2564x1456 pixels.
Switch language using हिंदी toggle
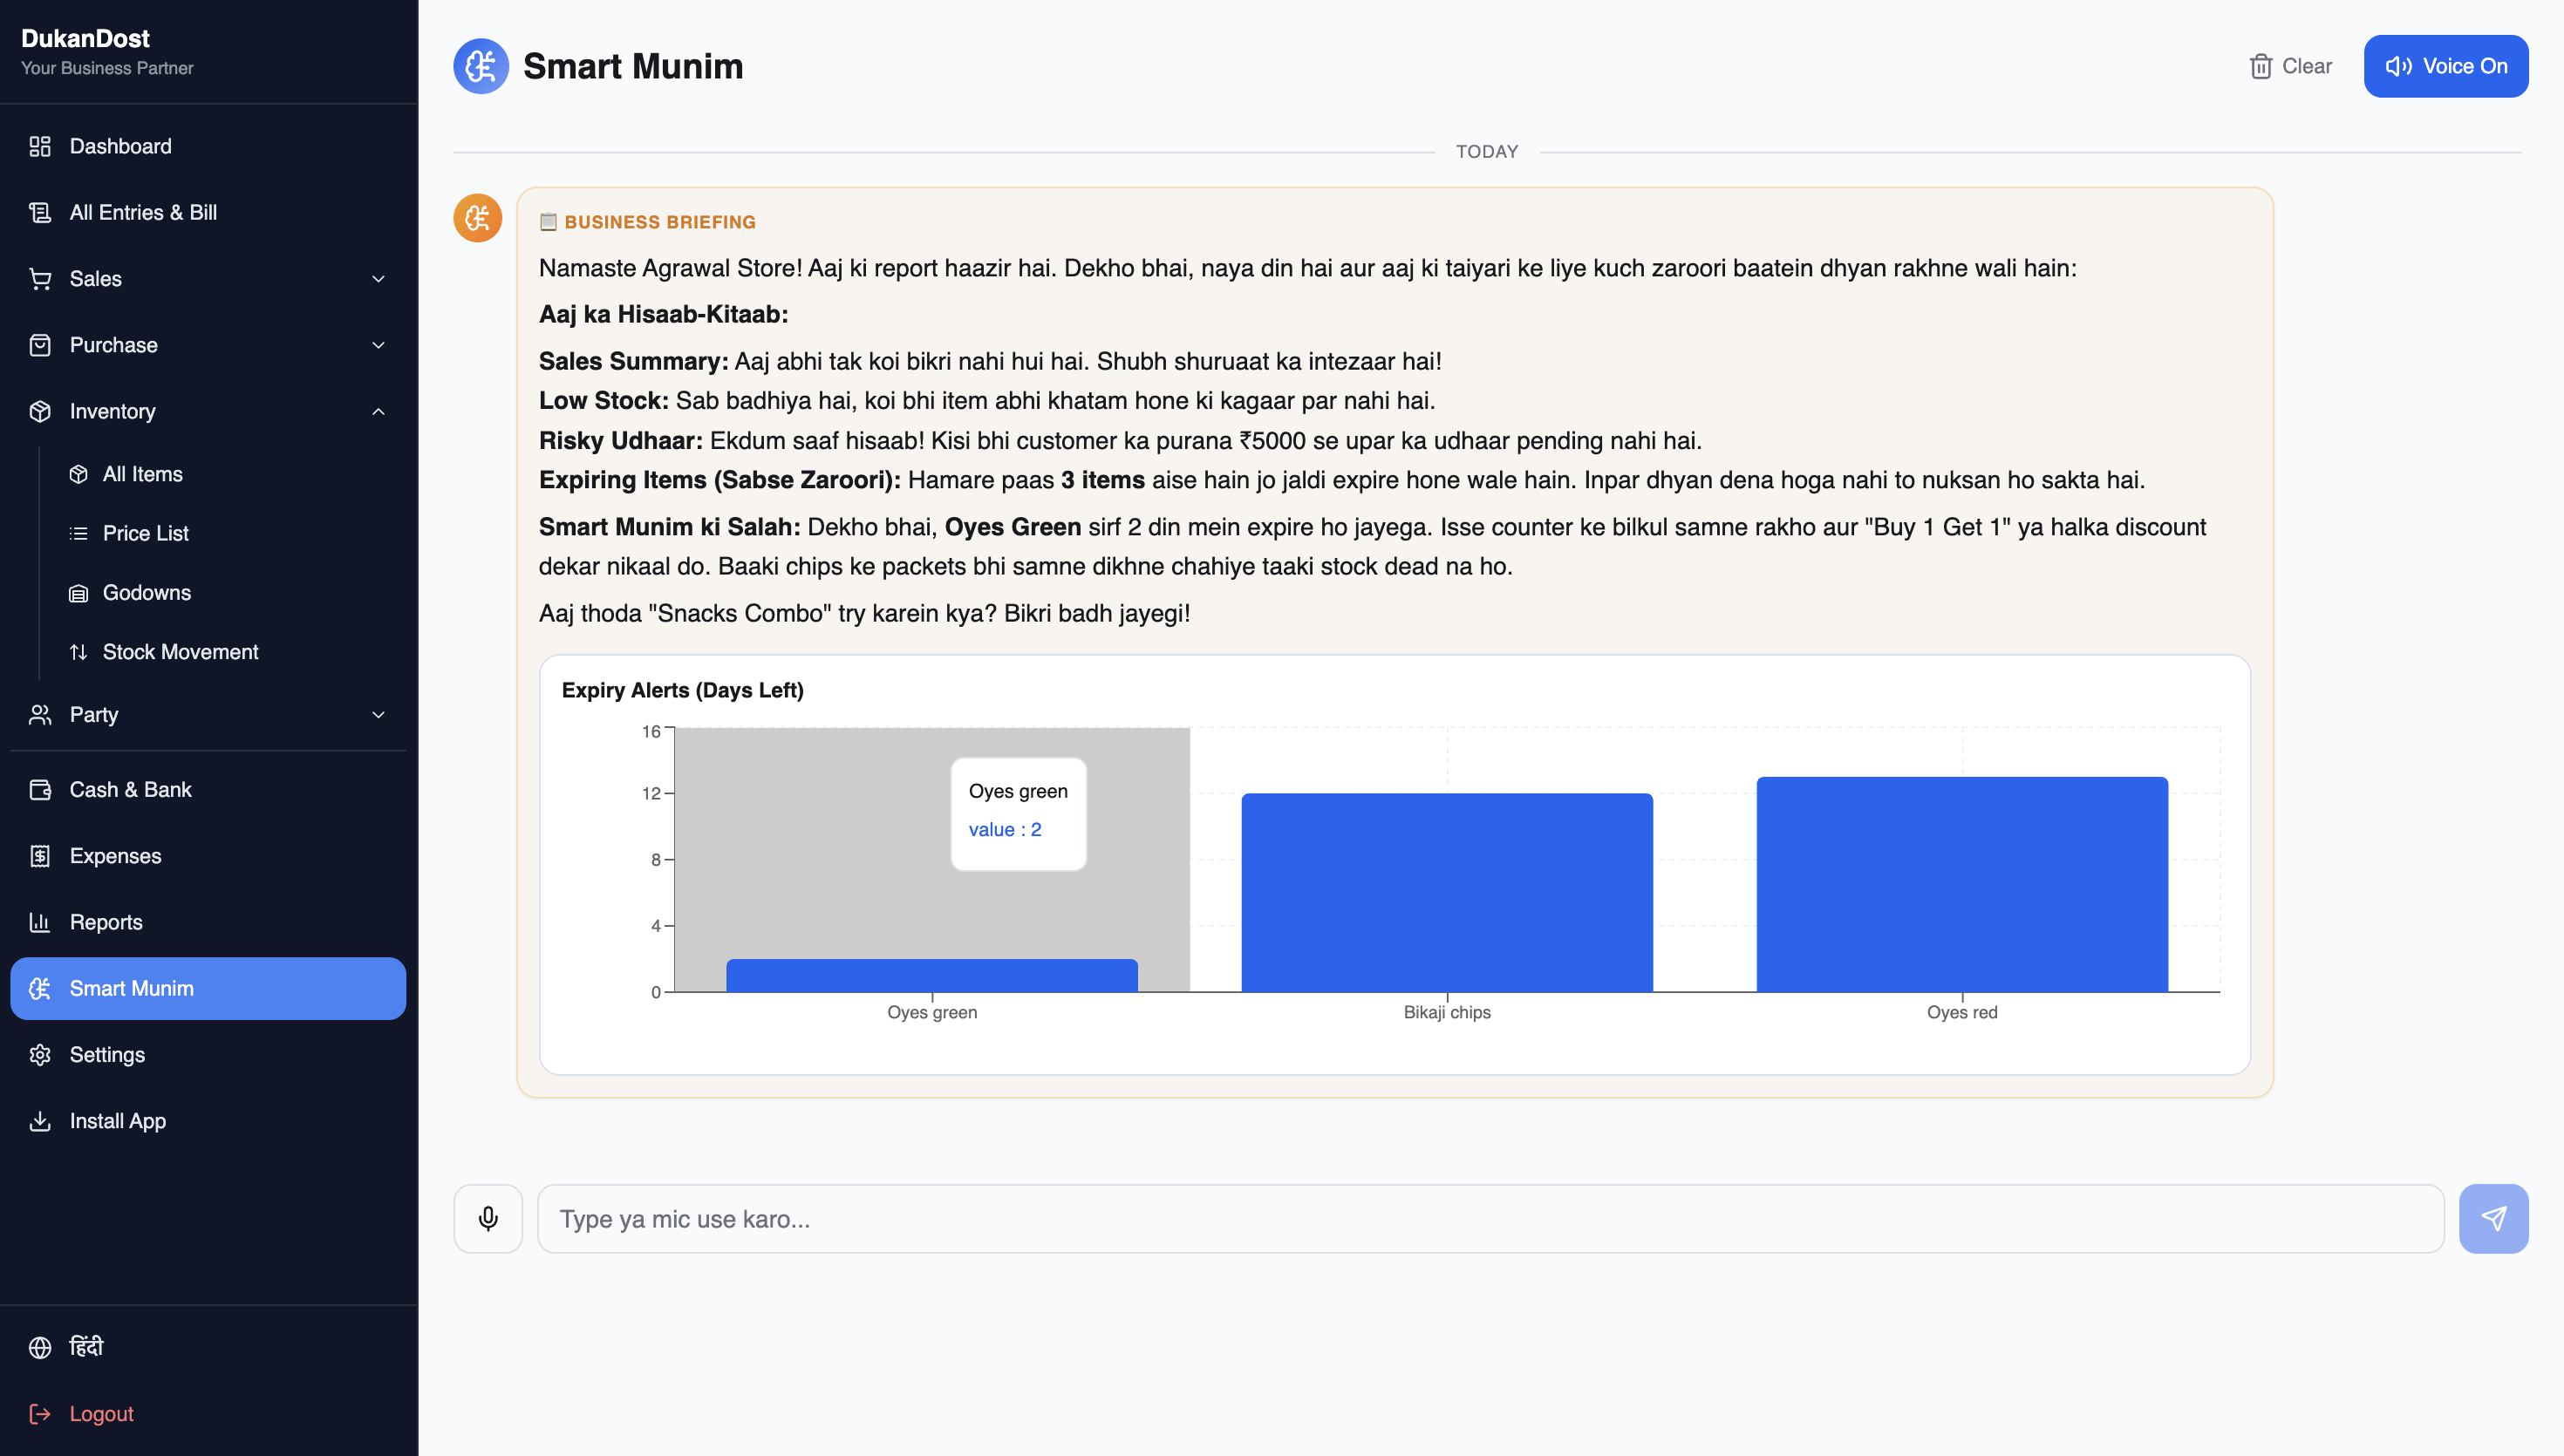coord(86,1346)
